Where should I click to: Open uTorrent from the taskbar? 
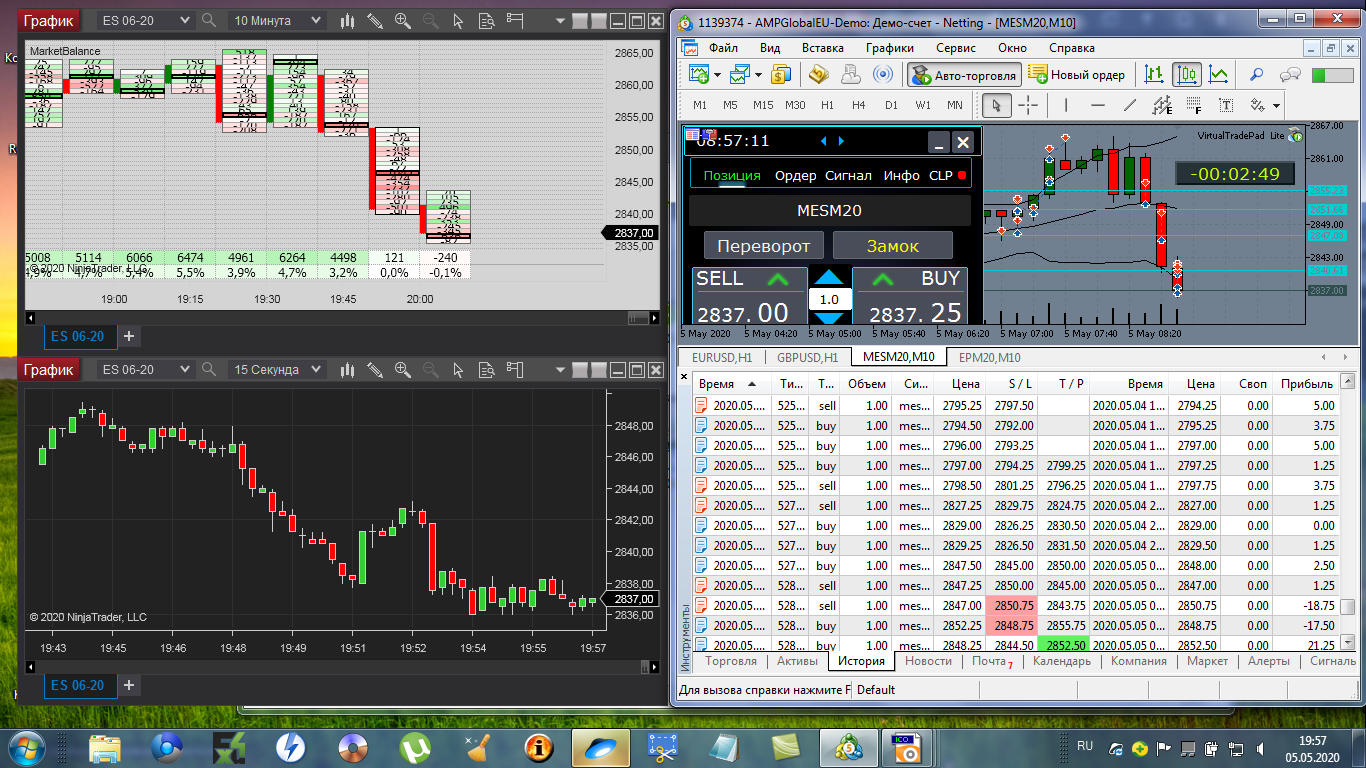click(x=415, y=747)
